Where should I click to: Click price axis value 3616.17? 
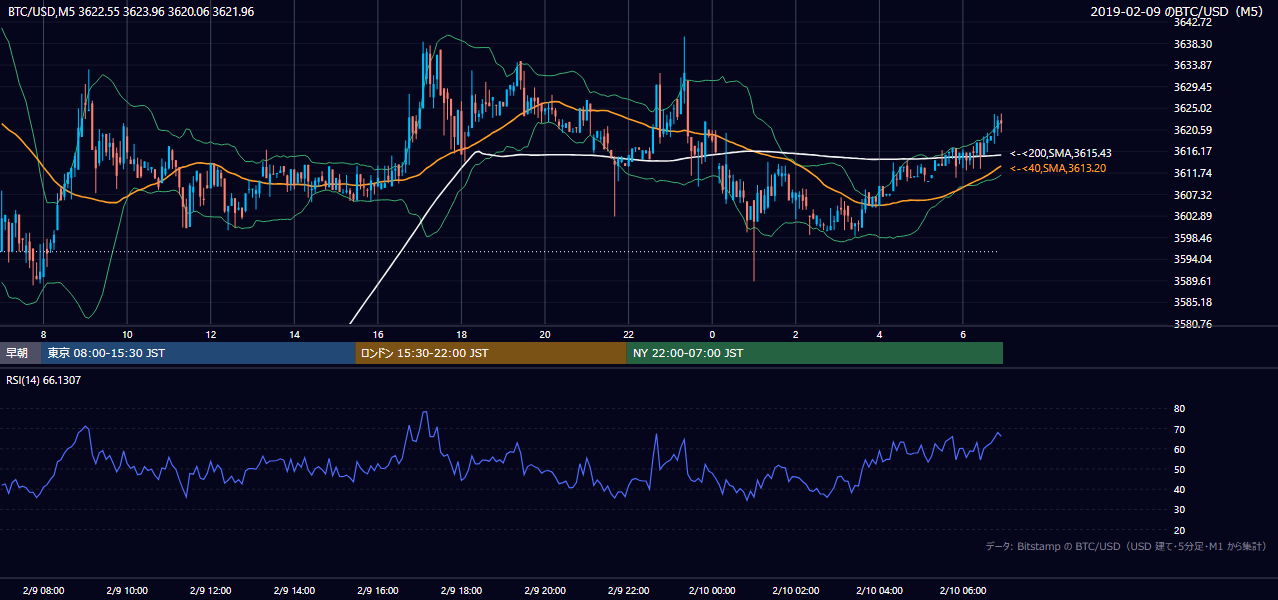point(1193,151)
